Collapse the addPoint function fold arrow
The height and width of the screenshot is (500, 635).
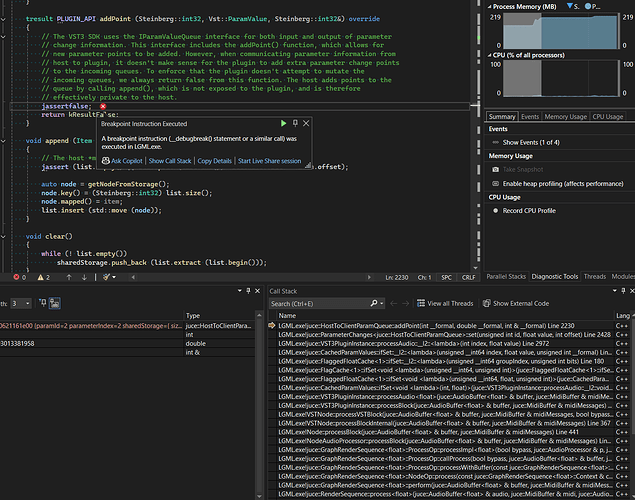point(3,19)
